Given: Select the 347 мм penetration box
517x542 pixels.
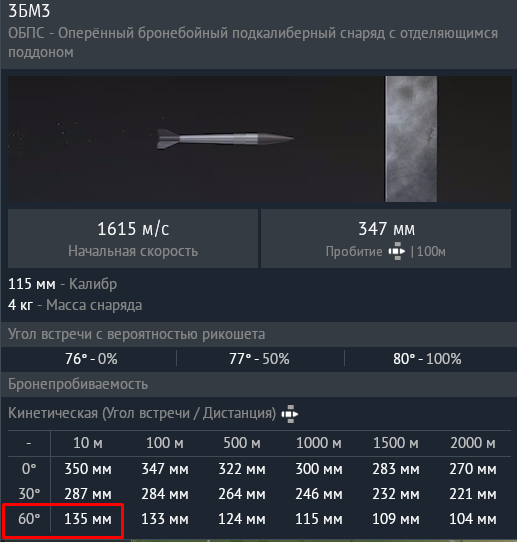Looking at the screenshot, I should 386,238.
